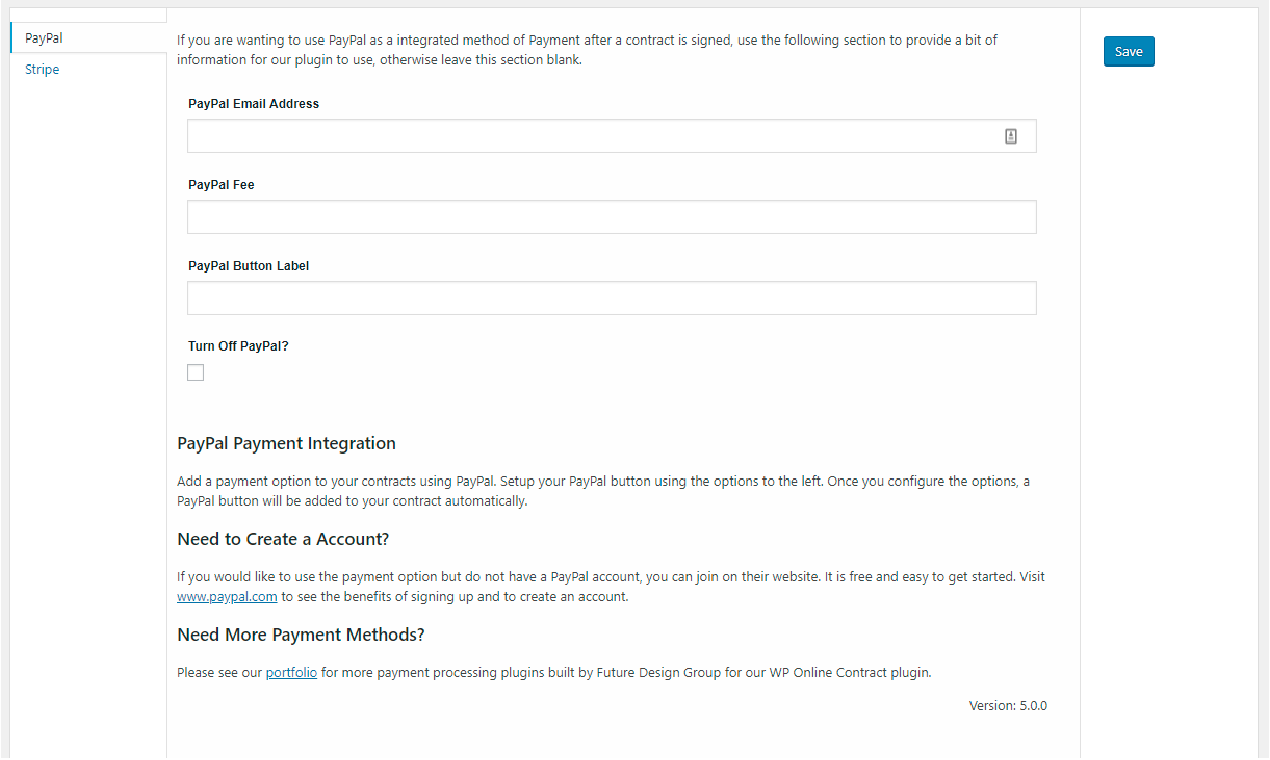The image size is (1270, 760).
Task: Click the Save button
Action: tap(1128, 51)
